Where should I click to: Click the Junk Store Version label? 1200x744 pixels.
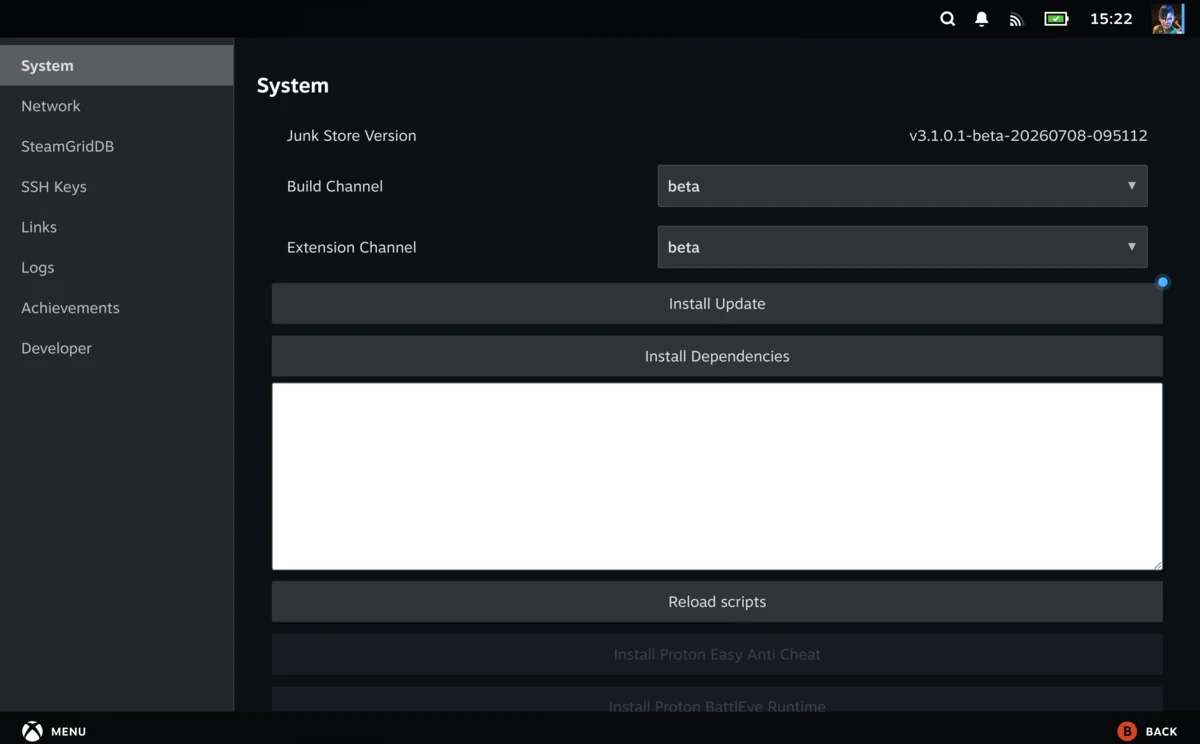(351, 135)
